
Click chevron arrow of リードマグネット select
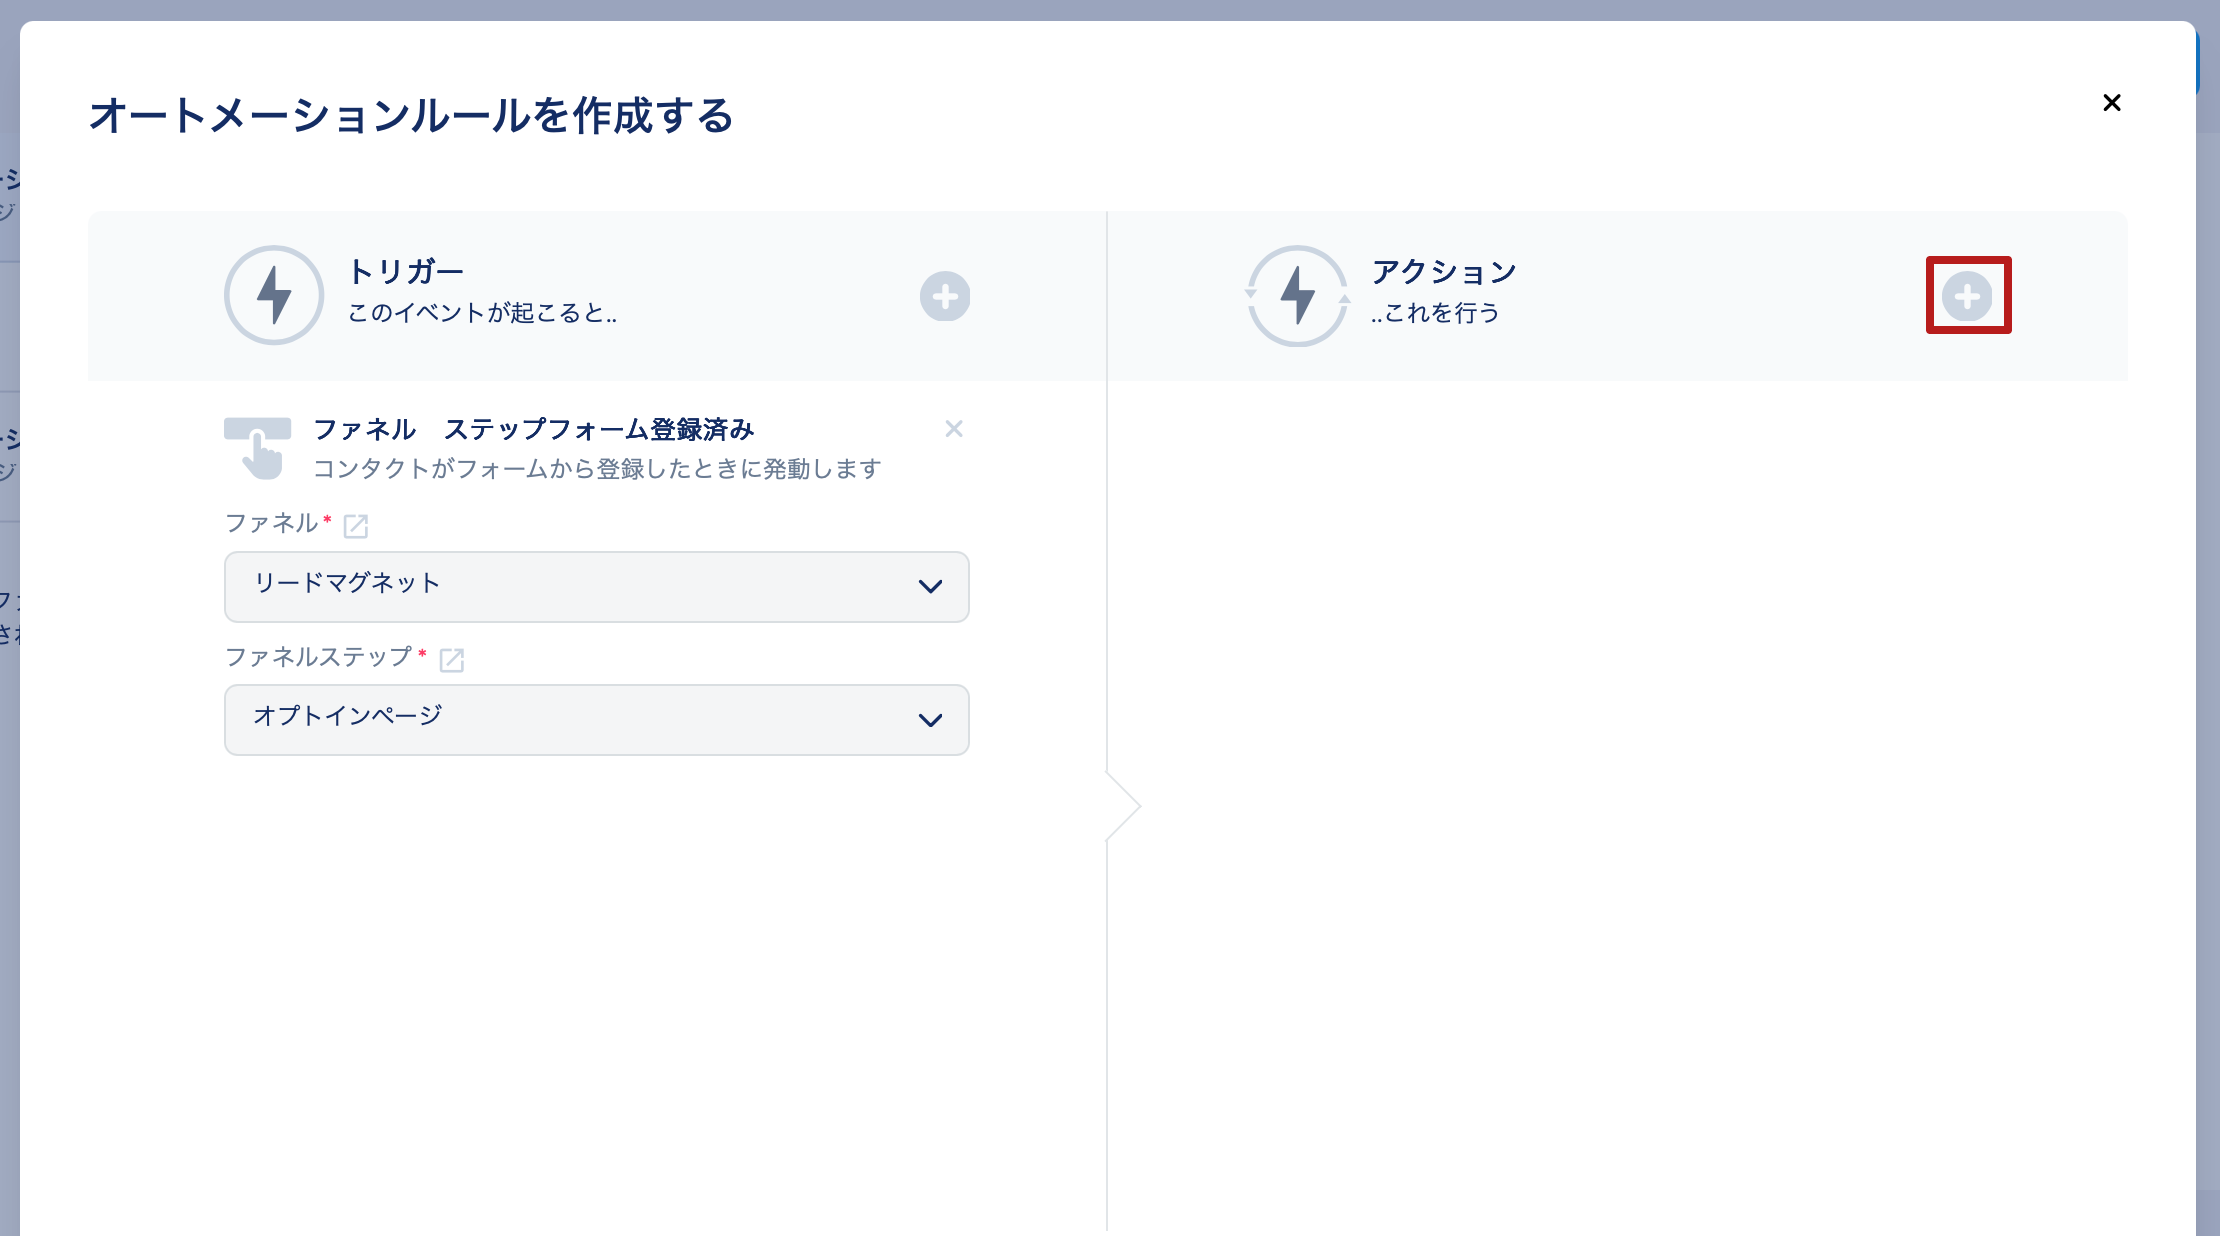click(x=930, y=587)
